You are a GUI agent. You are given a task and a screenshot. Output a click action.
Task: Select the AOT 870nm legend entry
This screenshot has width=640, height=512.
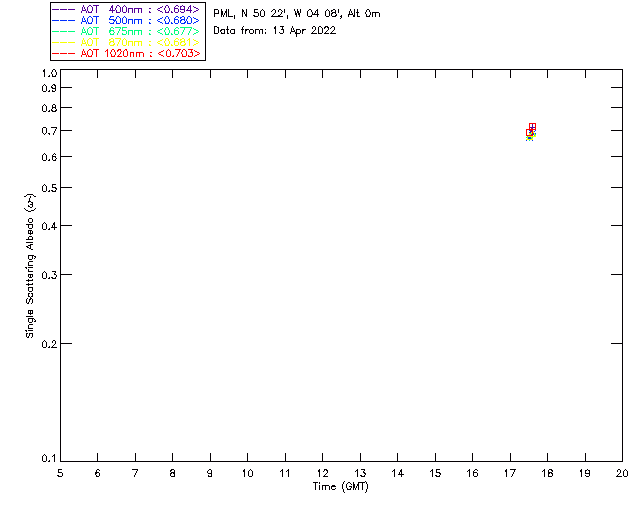pyautogui.click(x=126, y=42)
